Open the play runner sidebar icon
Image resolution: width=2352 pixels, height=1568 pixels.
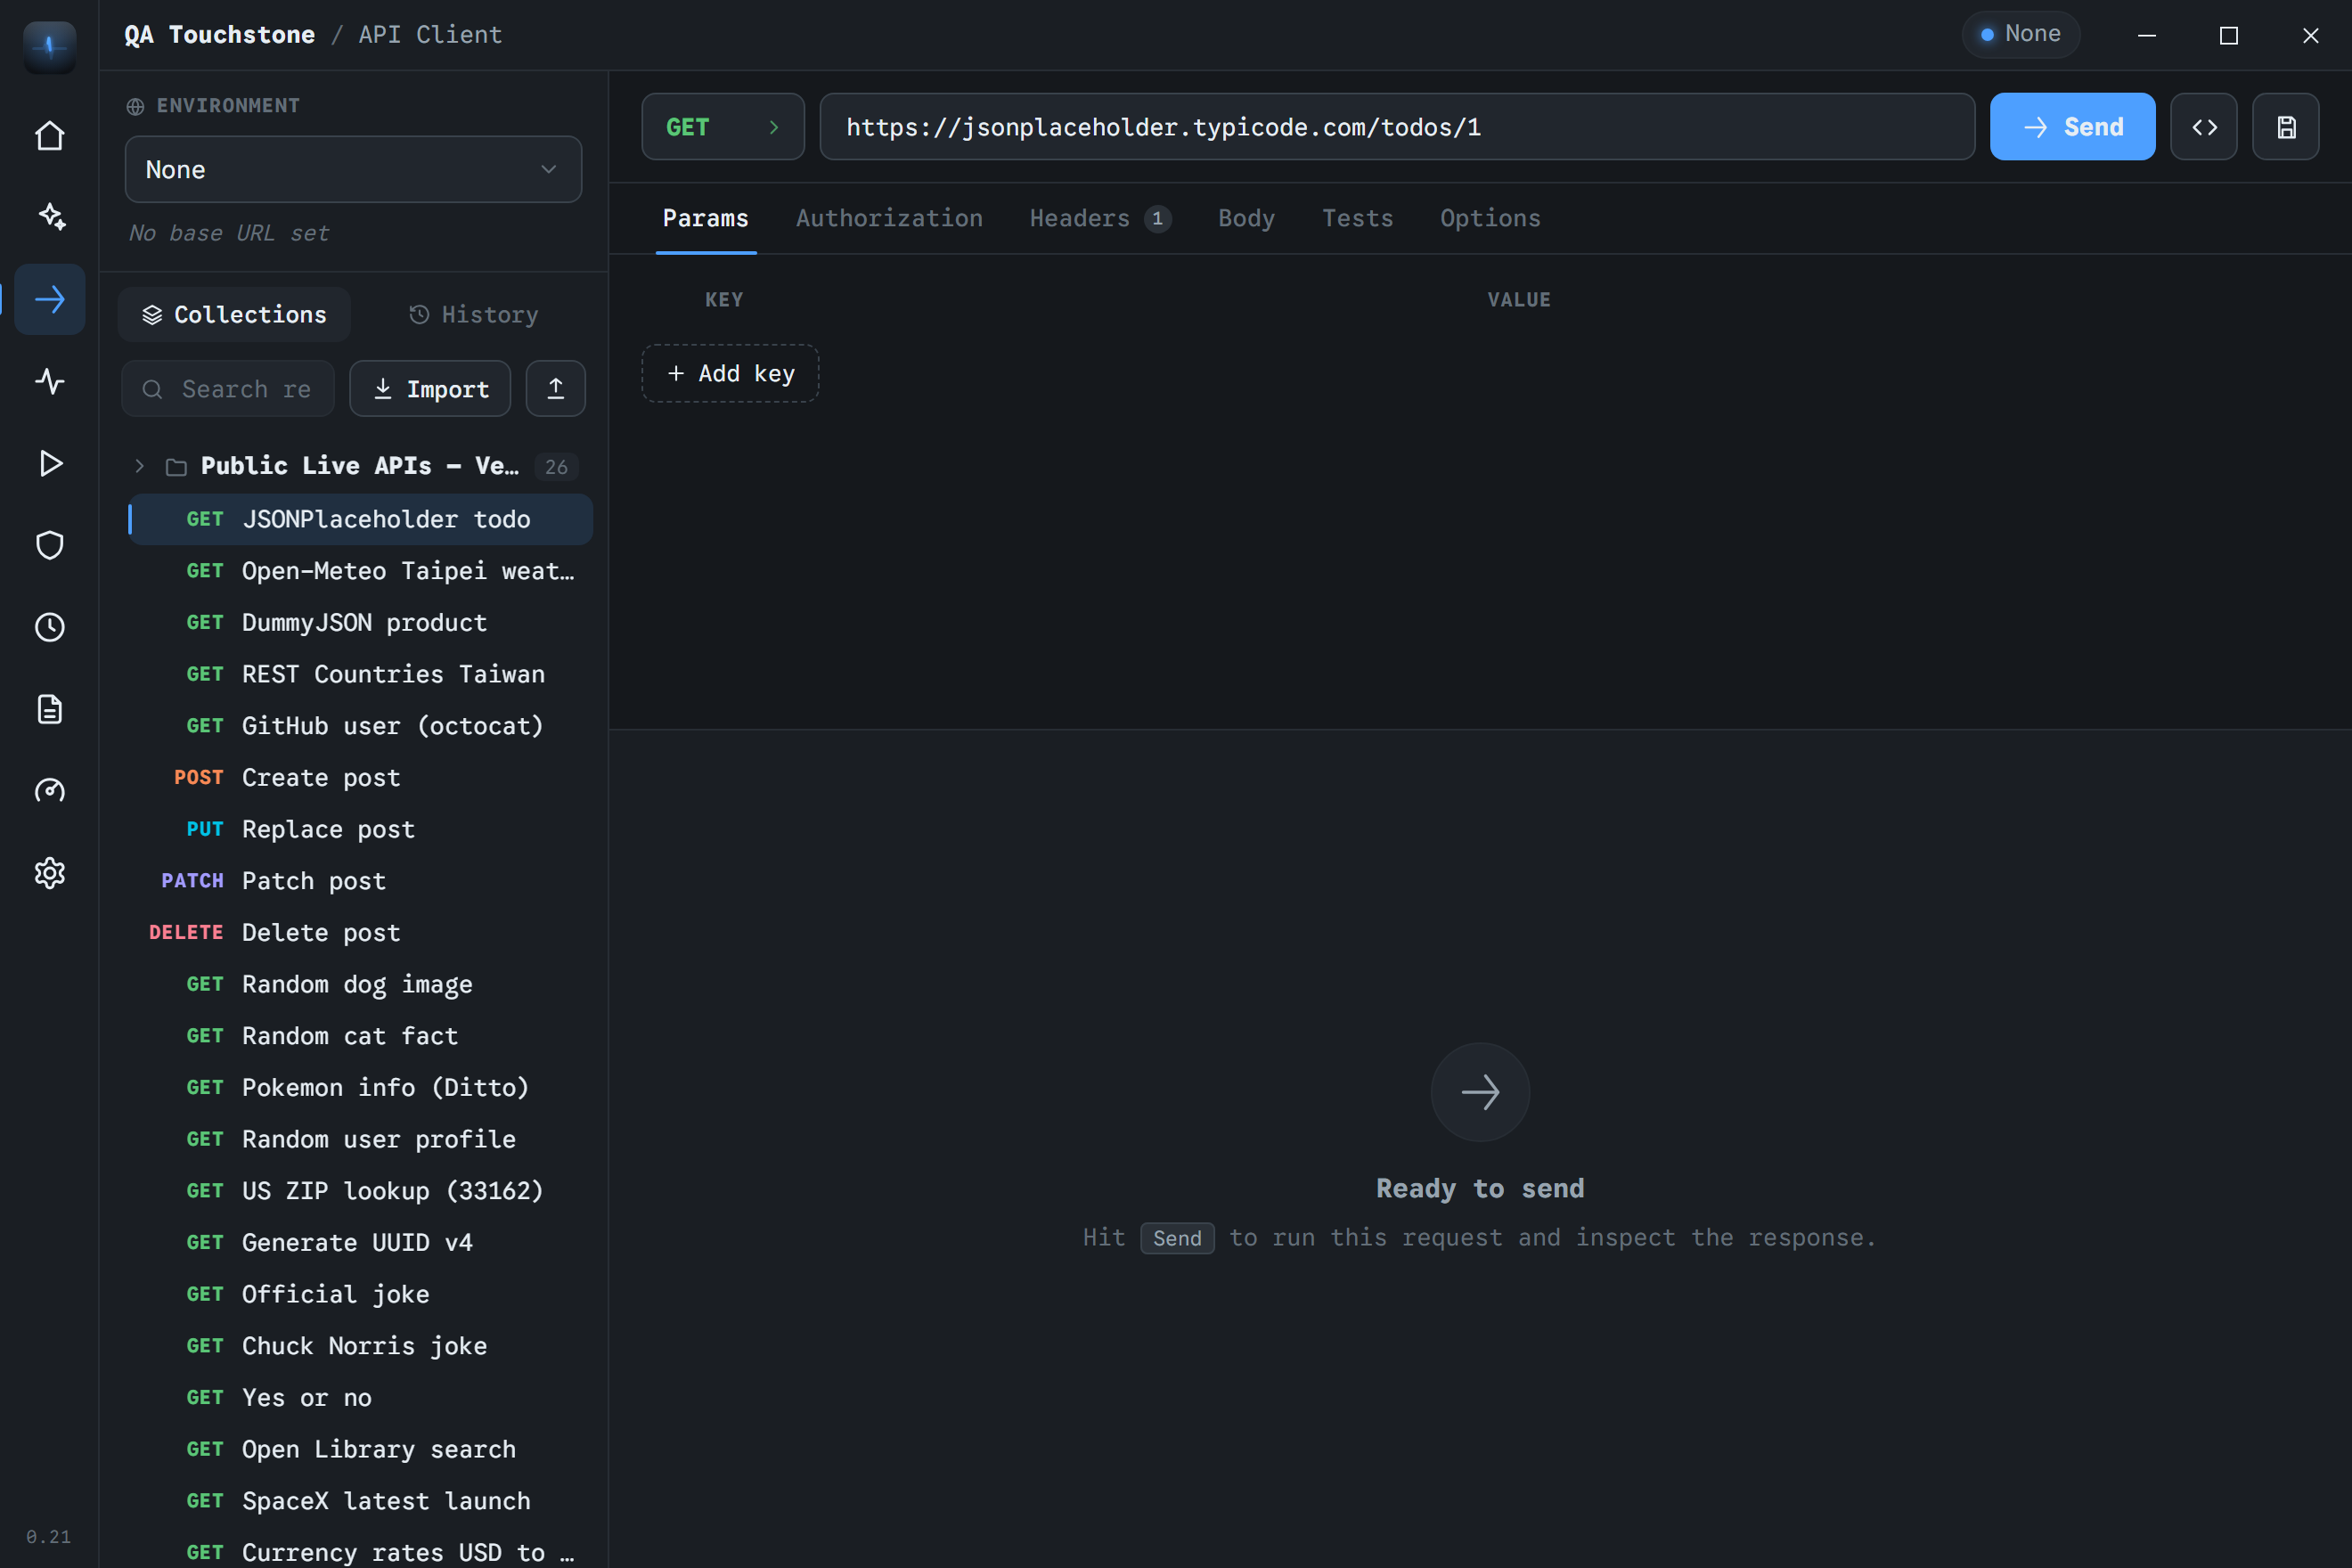tap(49, 463)
